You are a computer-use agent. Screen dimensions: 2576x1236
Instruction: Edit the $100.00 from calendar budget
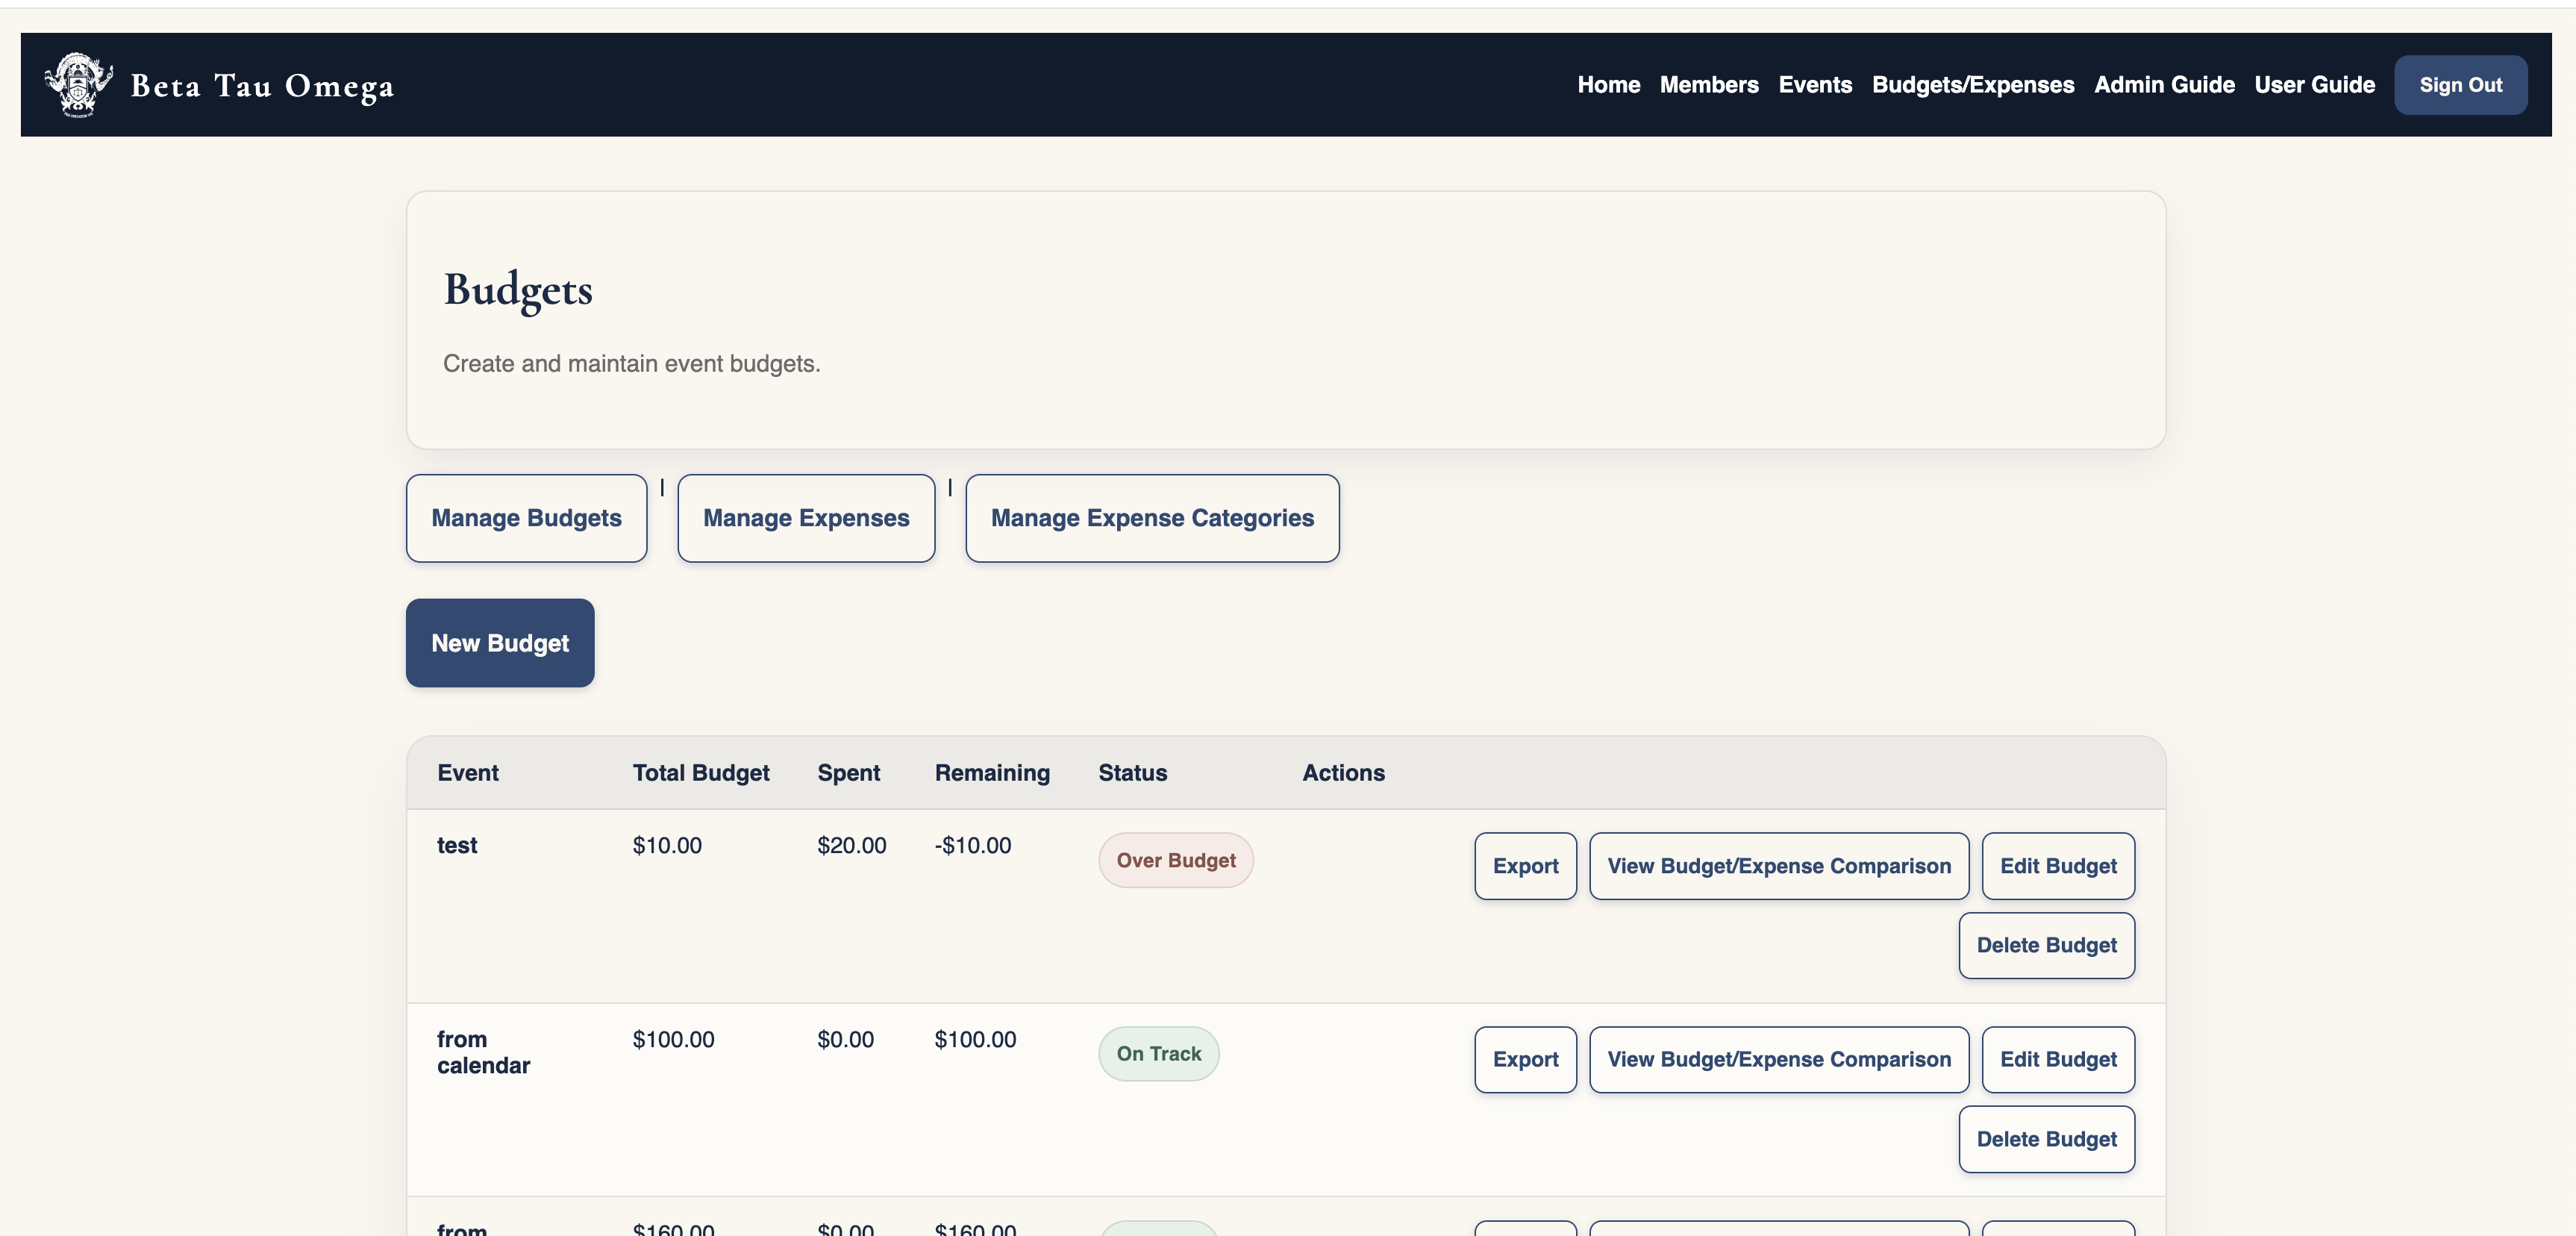click(x=2058, y=1059)
